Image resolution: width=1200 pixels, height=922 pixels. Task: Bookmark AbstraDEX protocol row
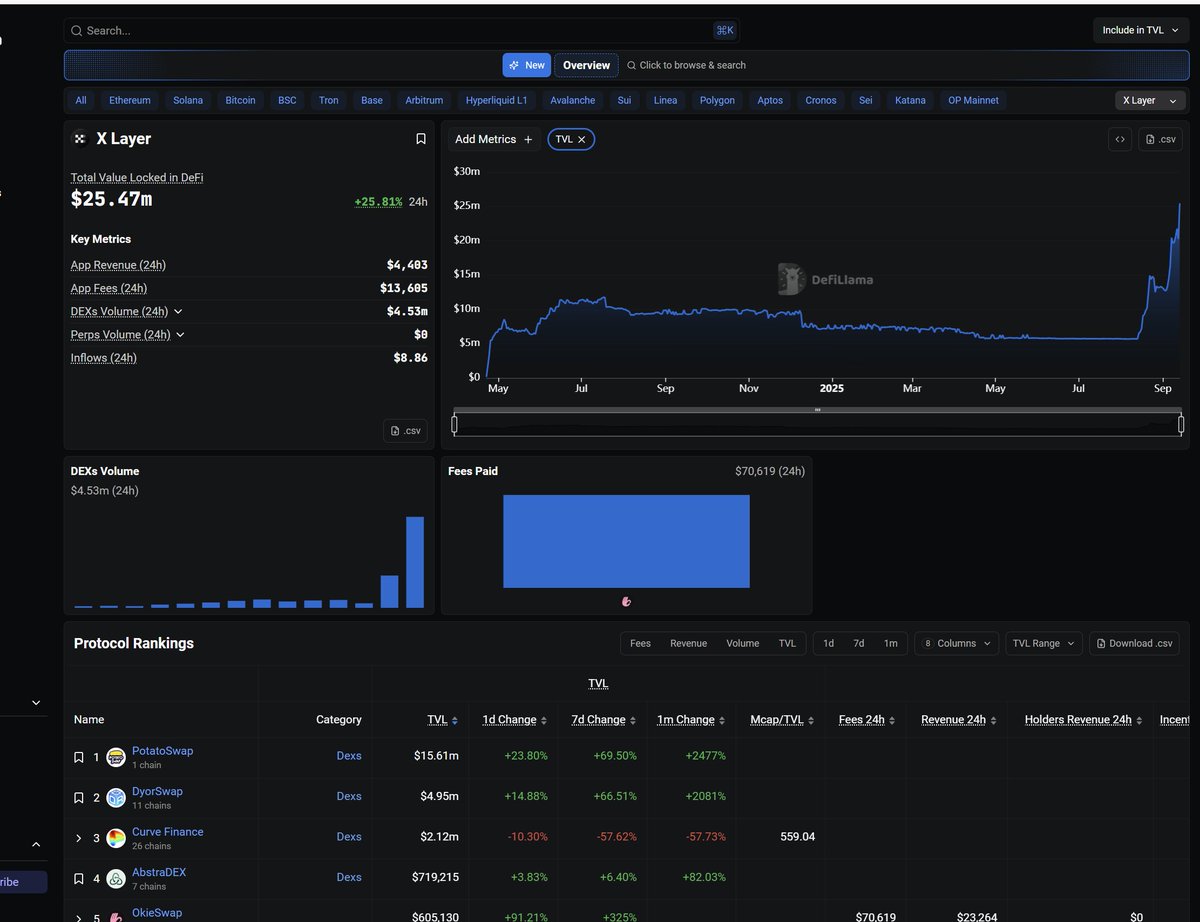point(79,878)
